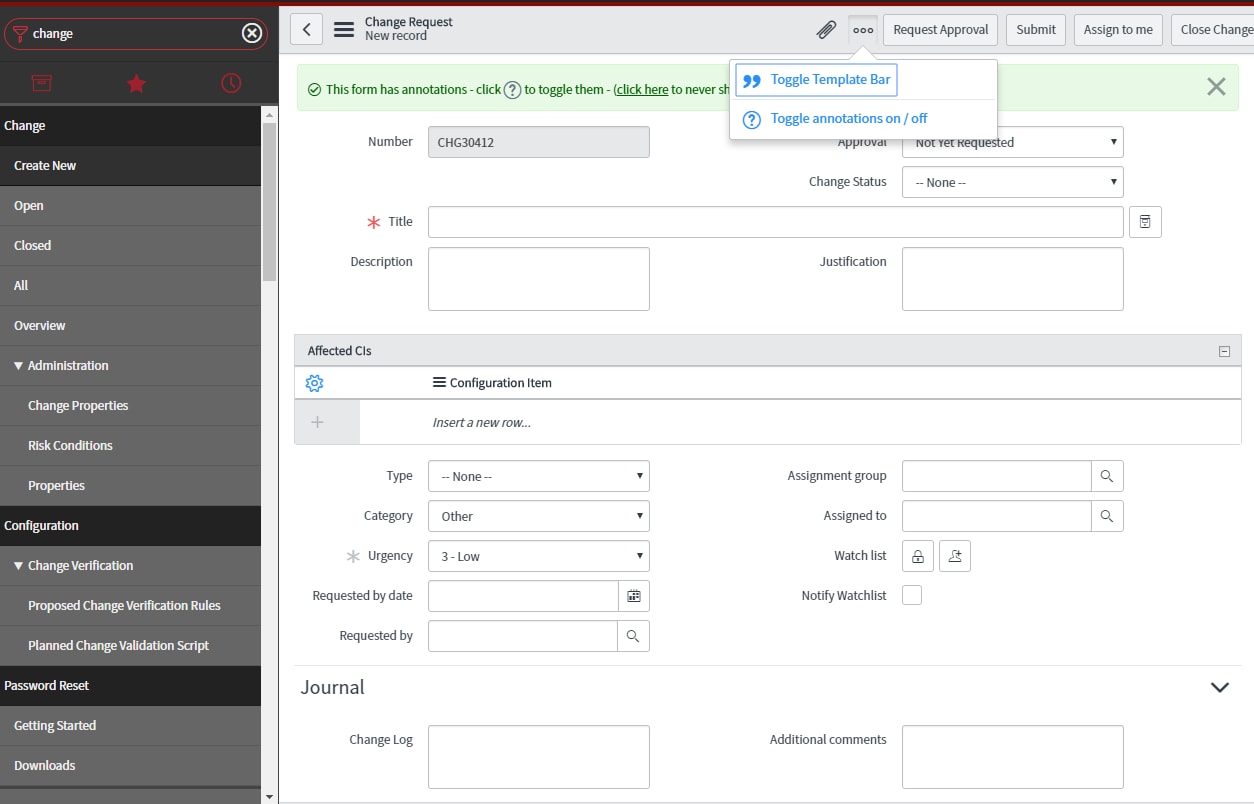Screen dimensions: 1254x804
Task: Click the filter icon beside the search box
Action: [x=20, y=33]
